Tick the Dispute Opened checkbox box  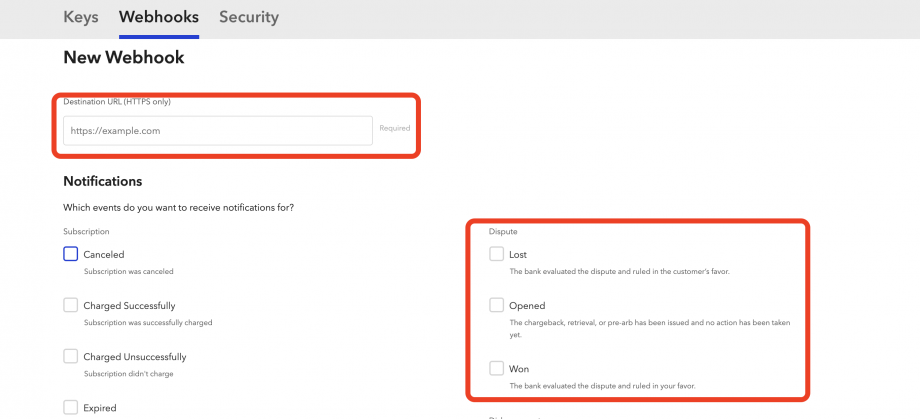[x=497, y=305]
